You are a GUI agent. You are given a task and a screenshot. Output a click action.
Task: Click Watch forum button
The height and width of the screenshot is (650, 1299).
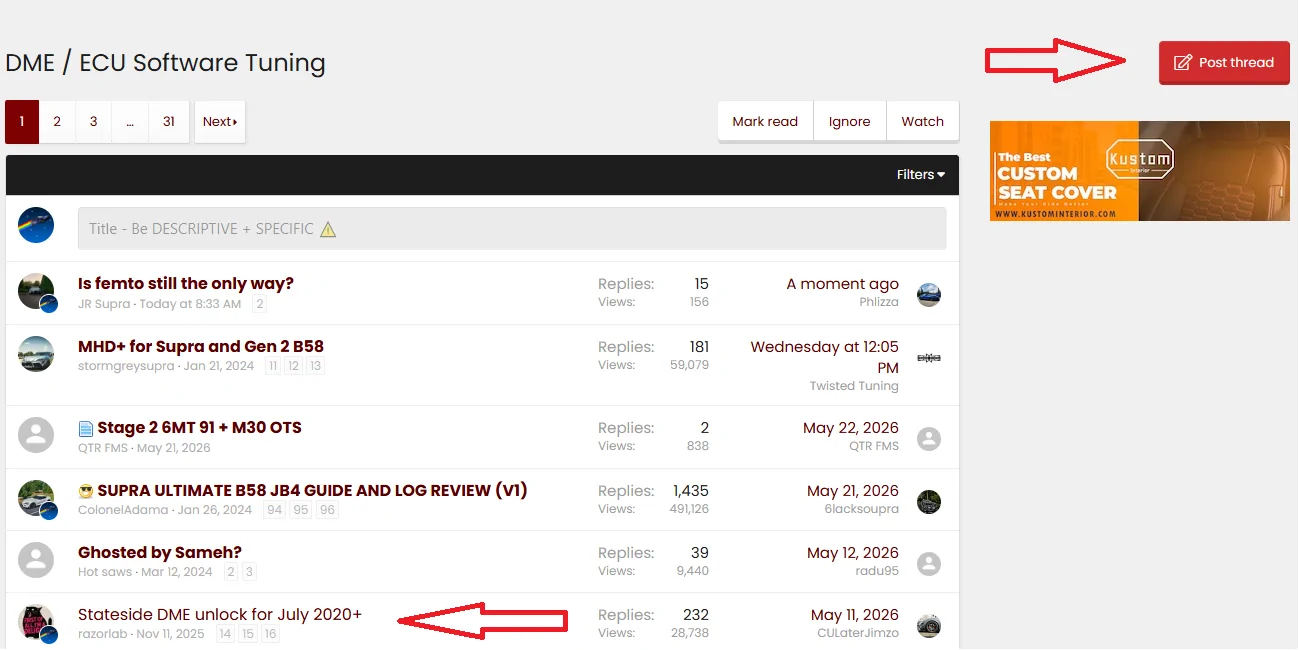[x=923, y=122]
